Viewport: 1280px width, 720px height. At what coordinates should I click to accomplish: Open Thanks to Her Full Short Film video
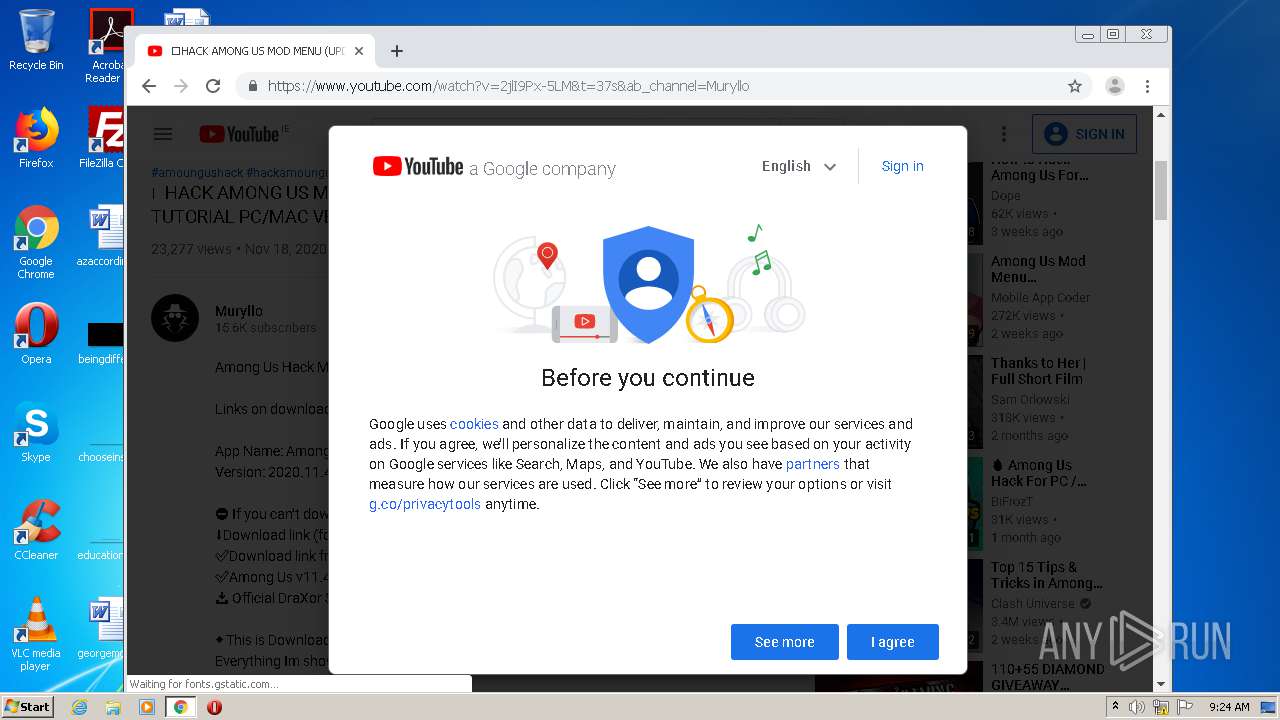point(1038,371)
